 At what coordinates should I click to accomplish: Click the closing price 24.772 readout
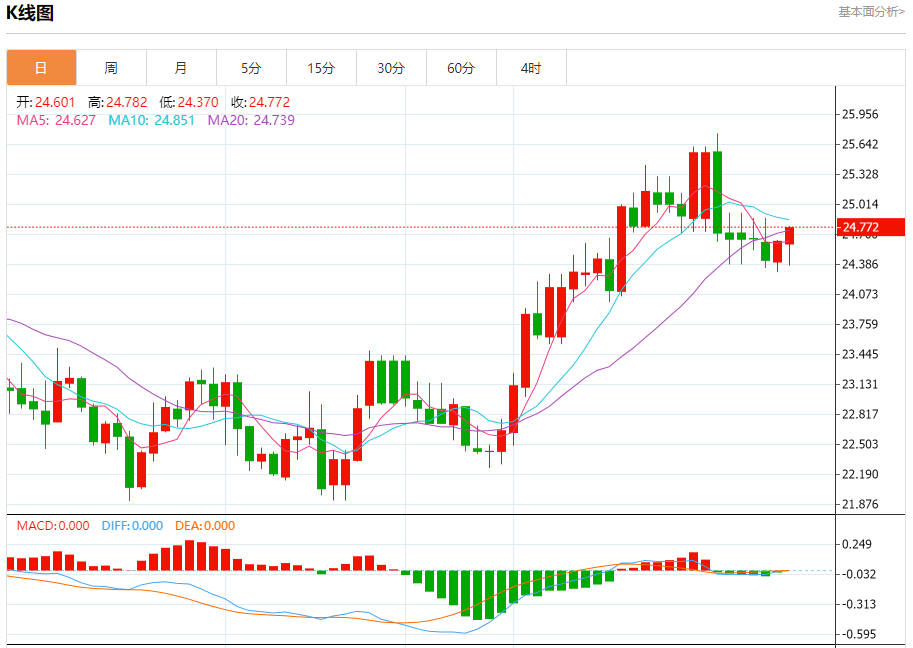tap(269, 102)
